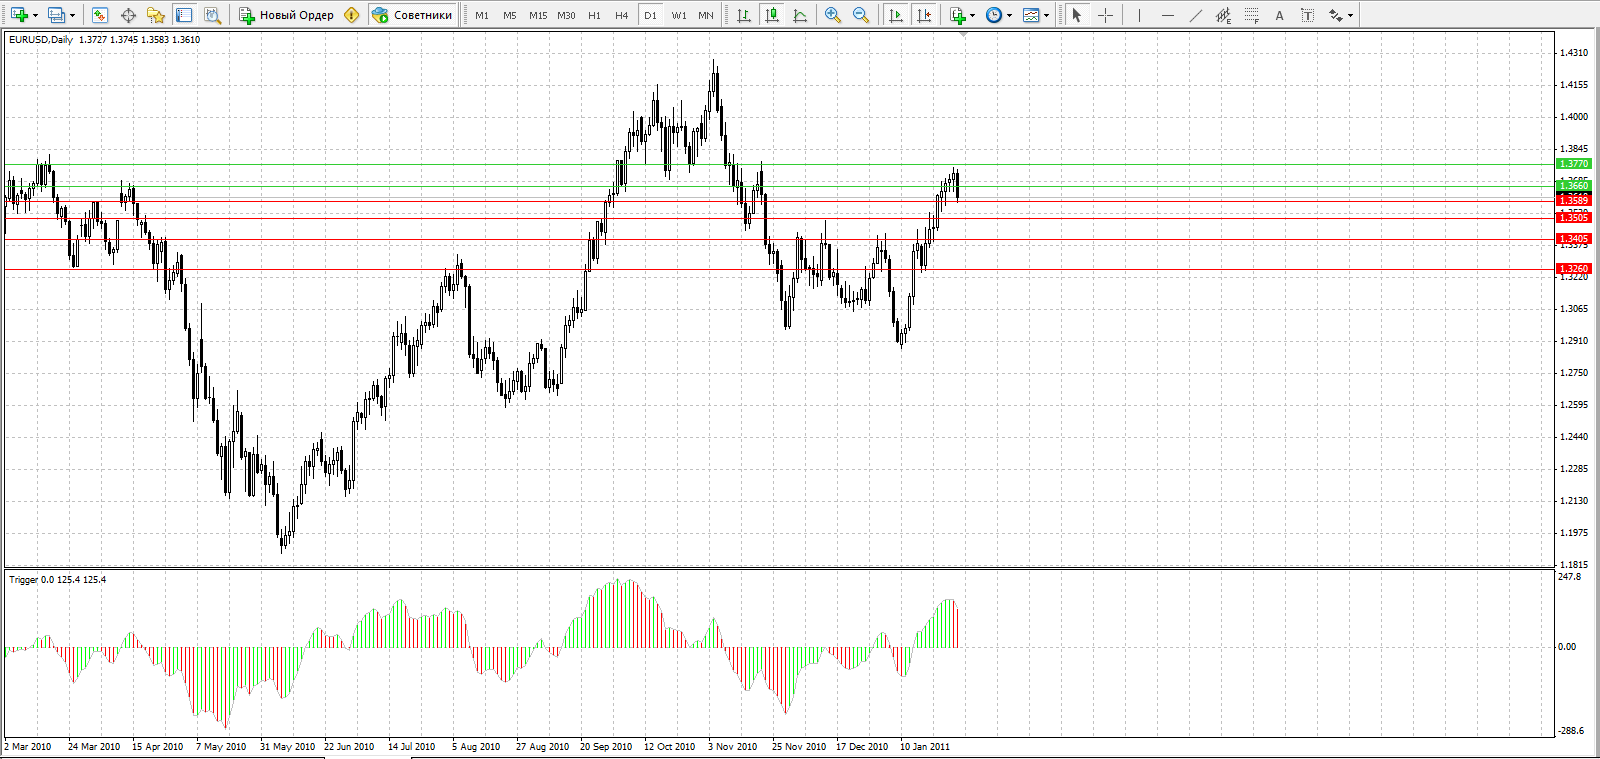Switch chart to bar chart mode

click(744, 15)
